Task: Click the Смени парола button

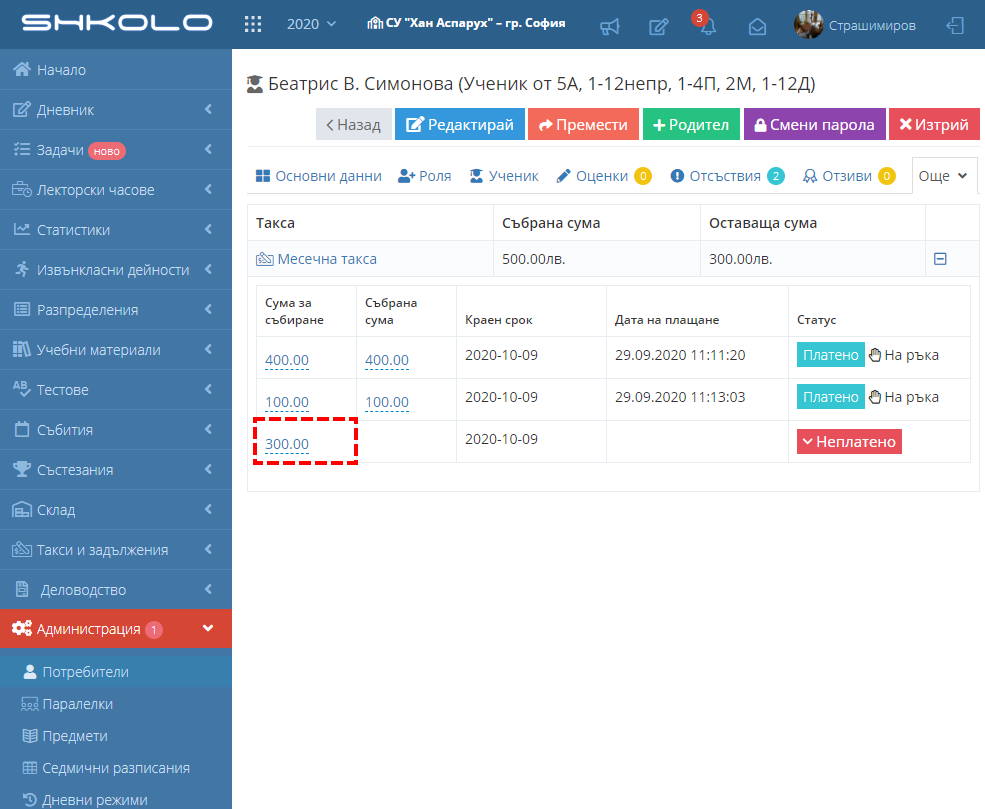Action: (x=815, y=124)
